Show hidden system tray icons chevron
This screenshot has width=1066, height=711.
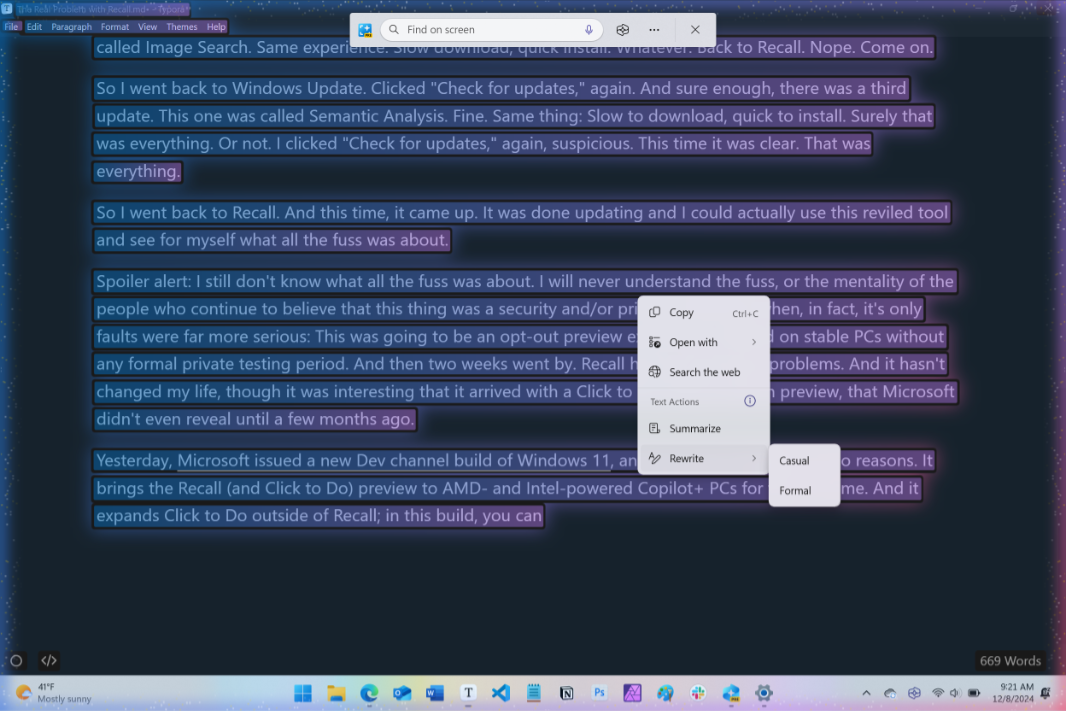tap(866, 693)
